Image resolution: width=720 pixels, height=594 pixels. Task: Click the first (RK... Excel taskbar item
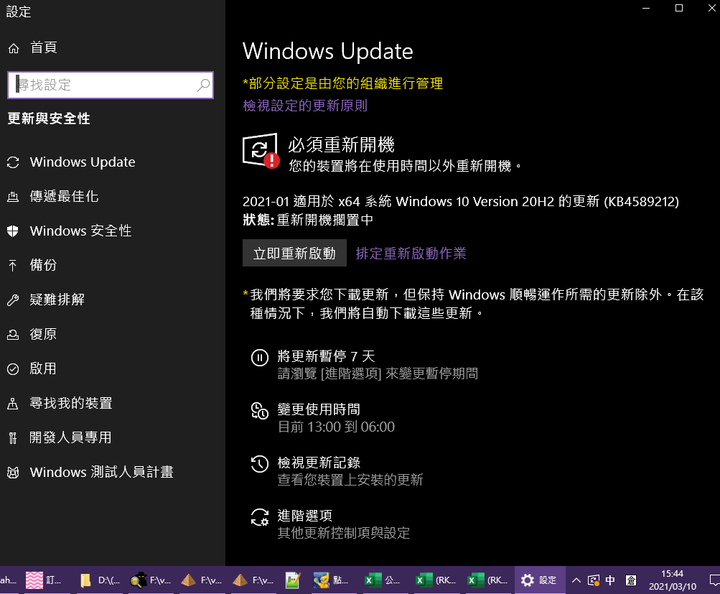tap(435, 580)
